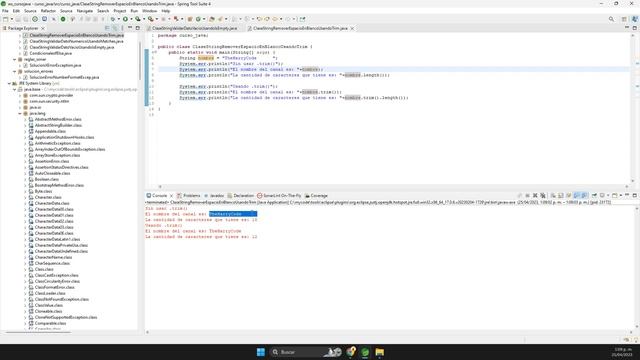Image resolution: width=640 pixels, height=360 pixels.
Task: Click the Save All toolbar icon
Action: pos(26,19)
